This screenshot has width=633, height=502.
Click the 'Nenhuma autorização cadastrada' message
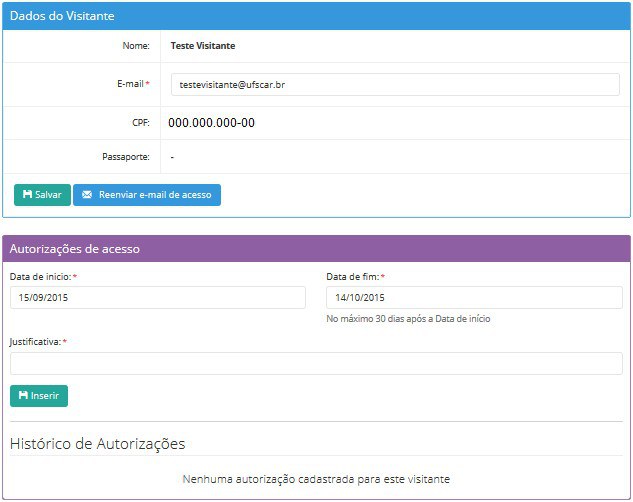click(x=316, y=479)
